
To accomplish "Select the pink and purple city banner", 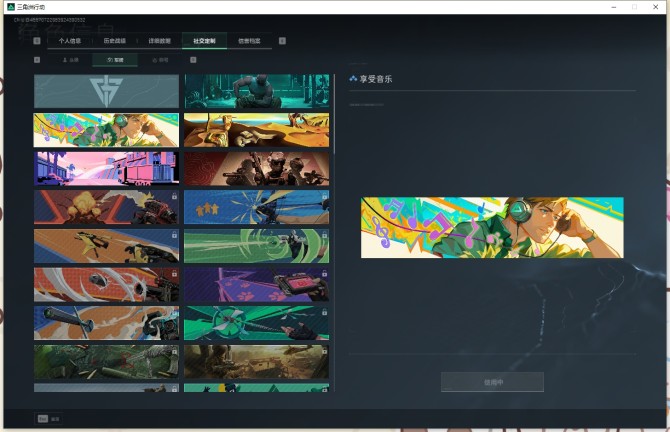I will 106,169.
